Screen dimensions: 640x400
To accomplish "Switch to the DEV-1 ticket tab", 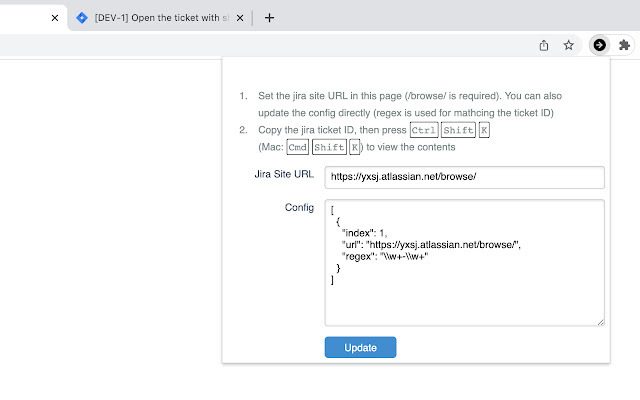I will tap(160, 18).
